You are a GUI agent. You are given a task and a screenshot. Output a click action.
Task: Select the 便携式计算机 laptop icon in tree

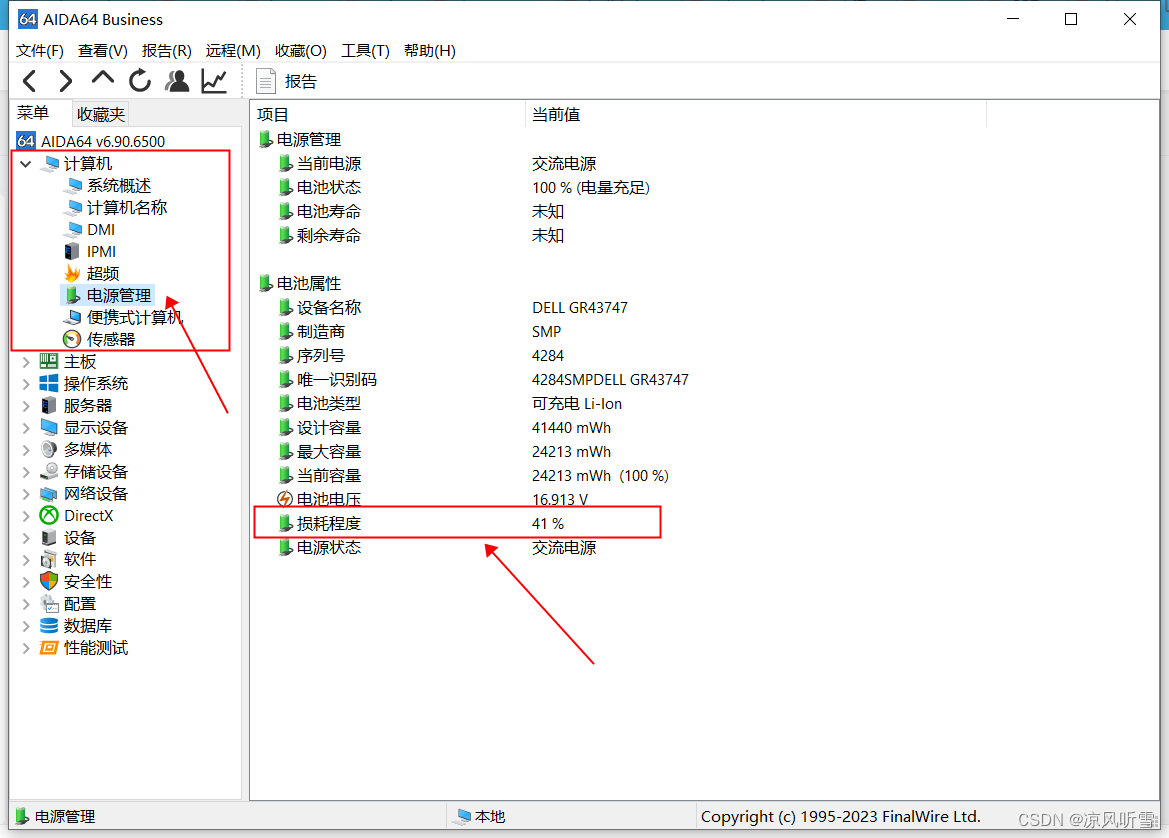tap(73, 317)
